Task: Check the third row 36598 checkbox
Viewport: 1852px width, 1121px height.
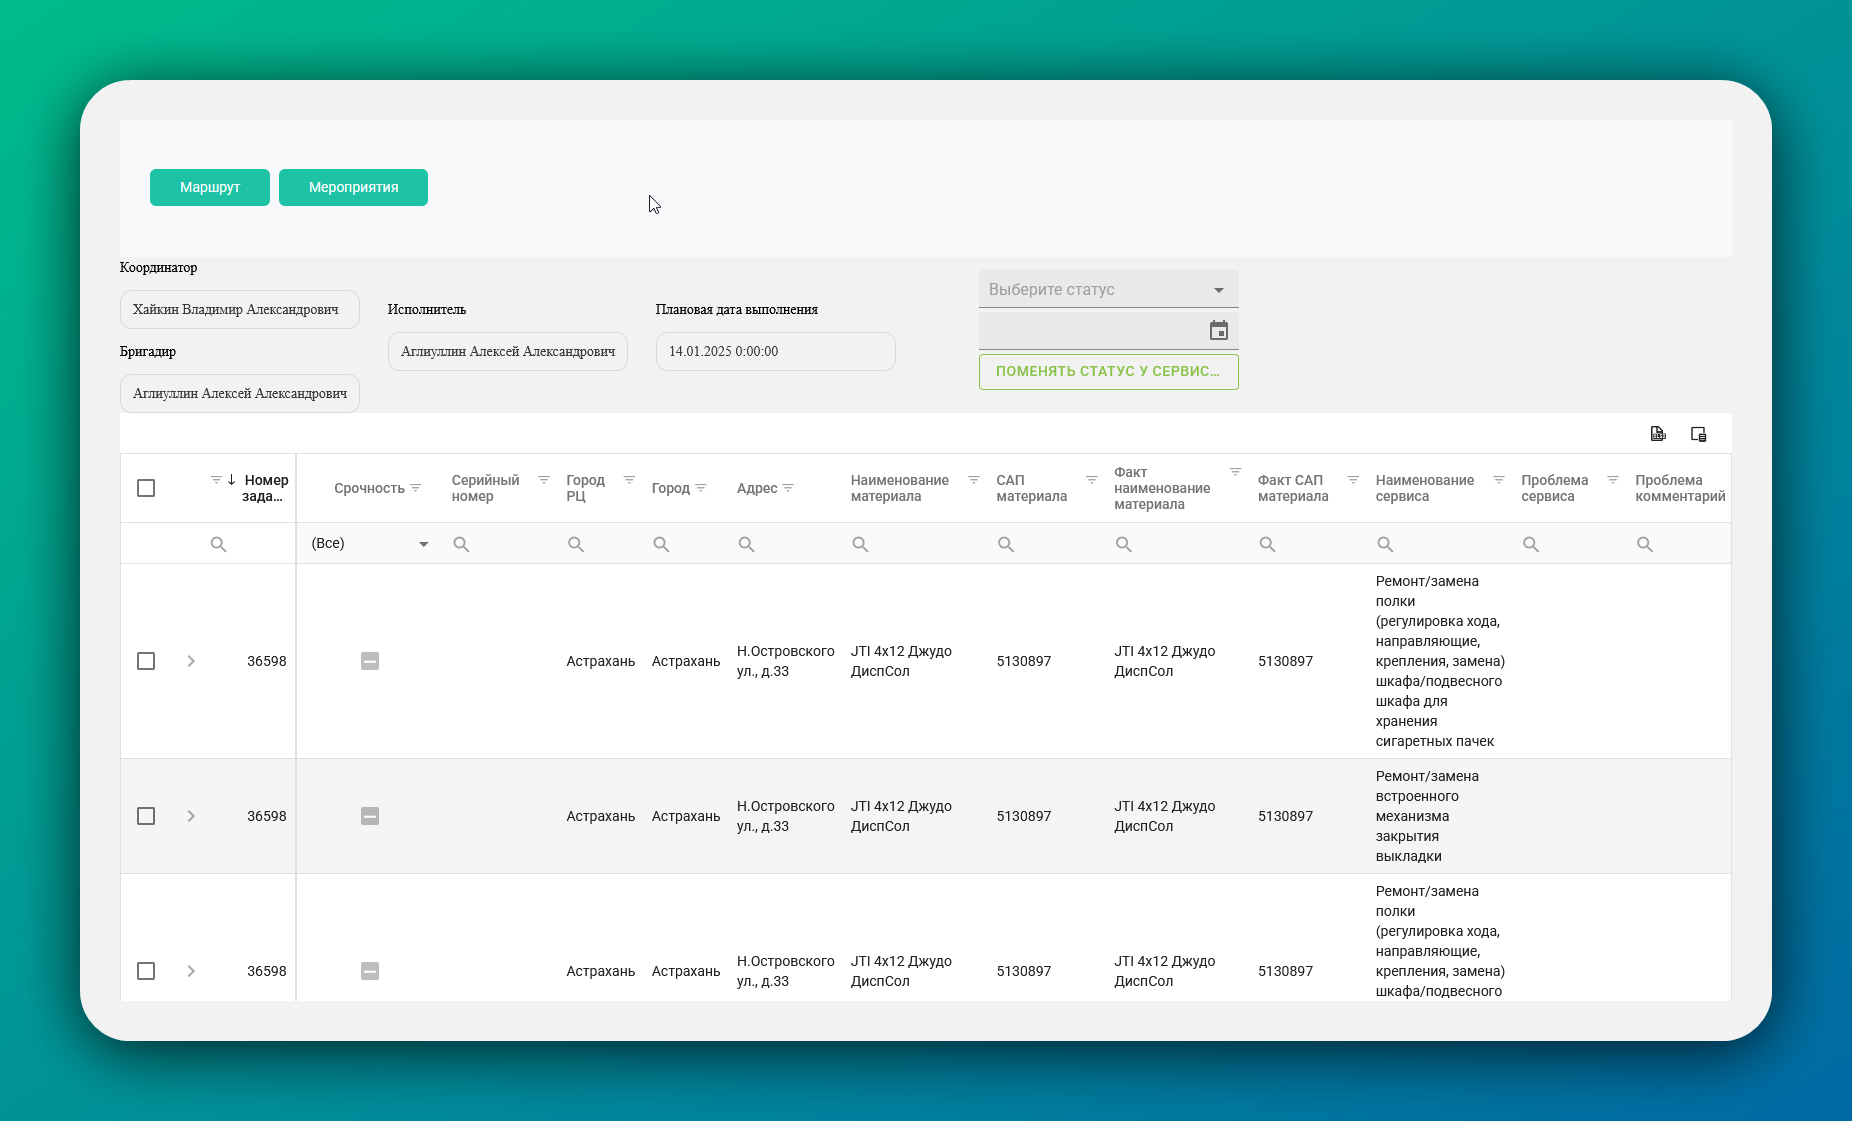Action: tap(146, 971)
